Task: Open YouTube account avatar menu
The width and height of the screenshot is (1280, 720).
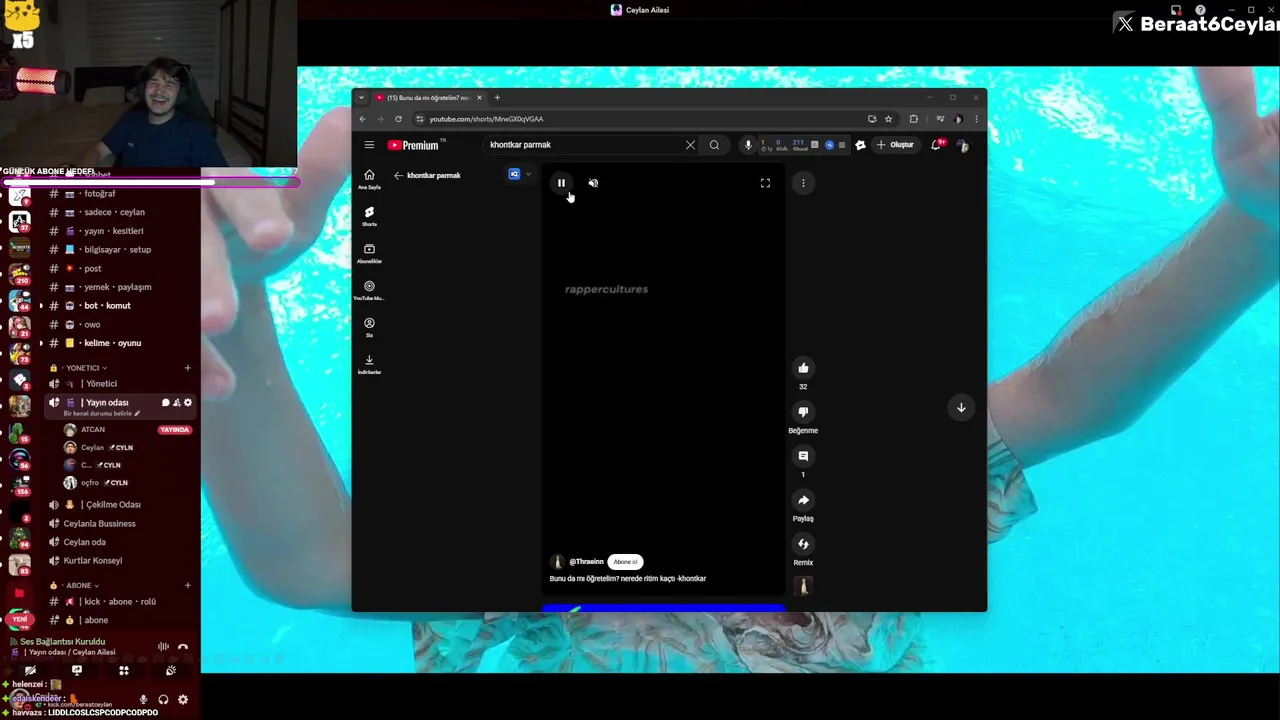Action: point(962,145)
